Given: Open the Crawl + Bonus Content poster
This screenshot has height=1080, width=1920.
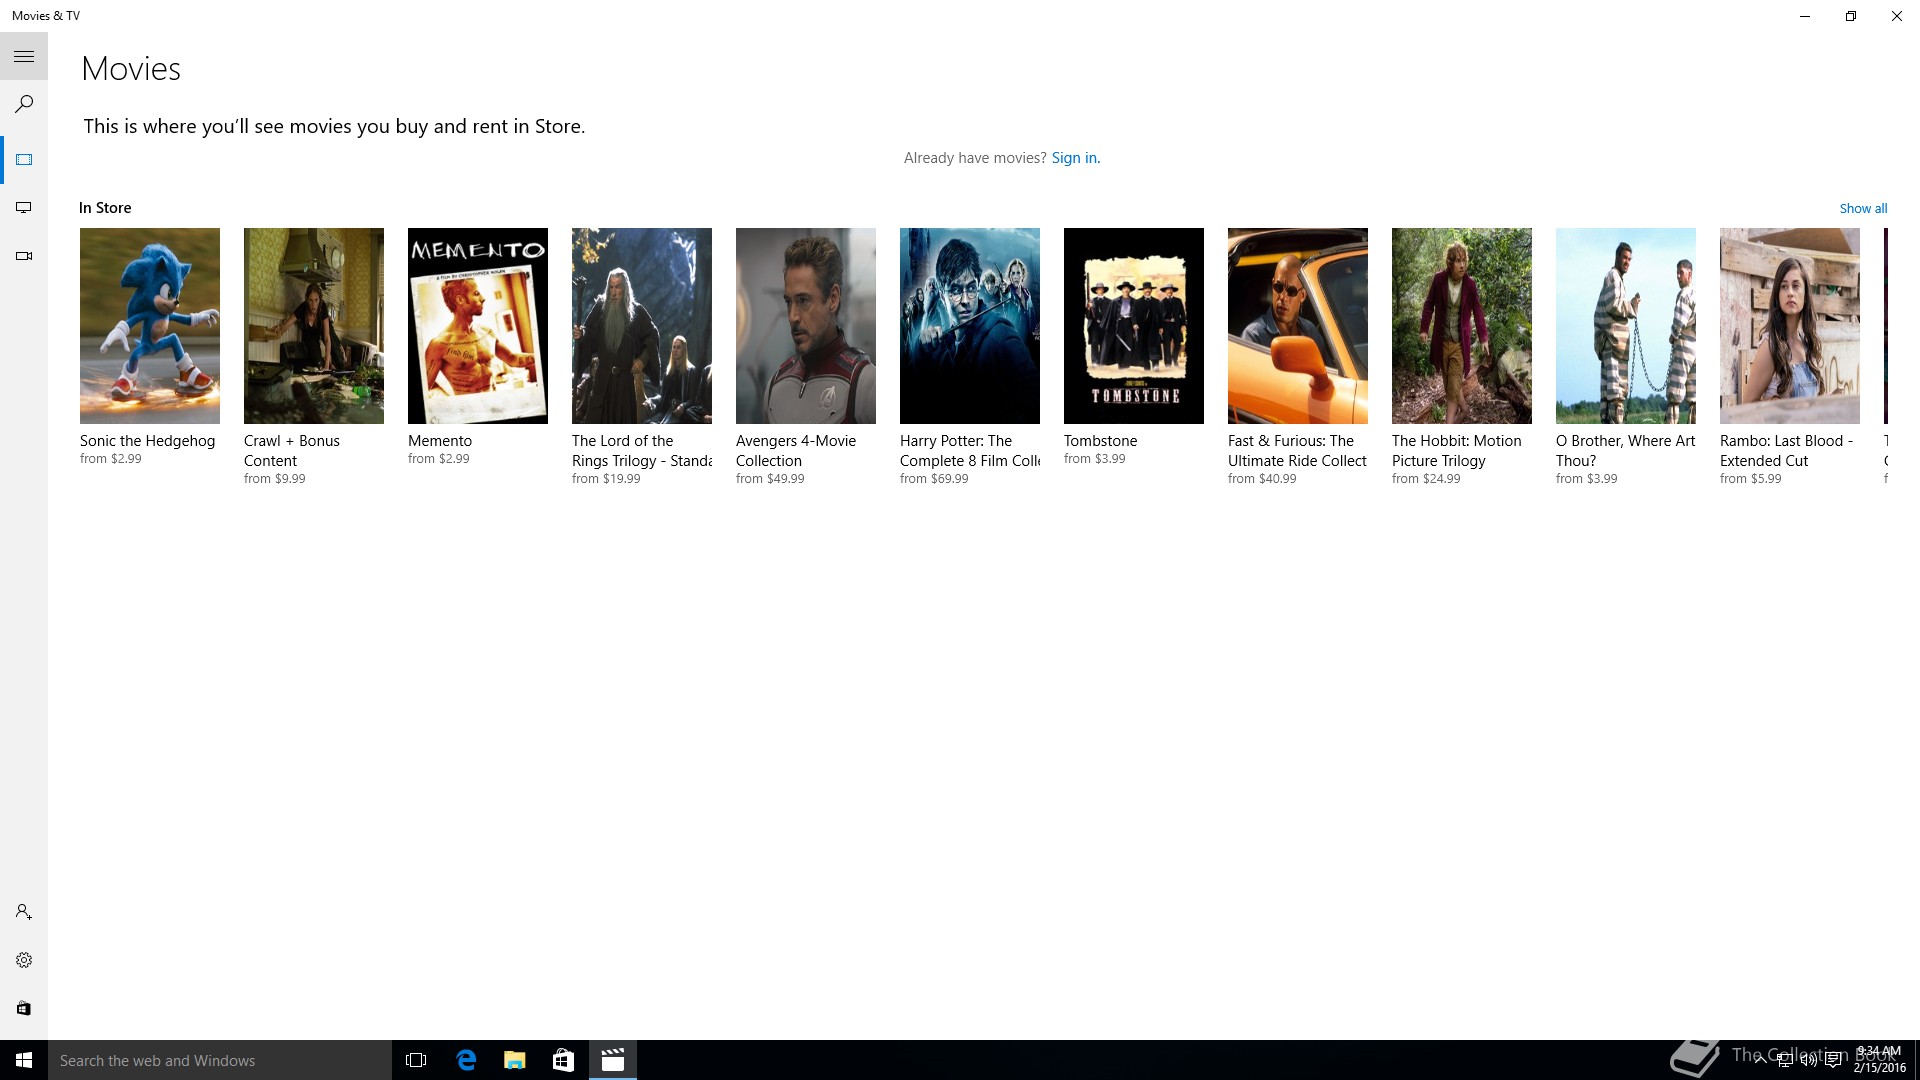Looking at the screenshot, I should point(314,326).
